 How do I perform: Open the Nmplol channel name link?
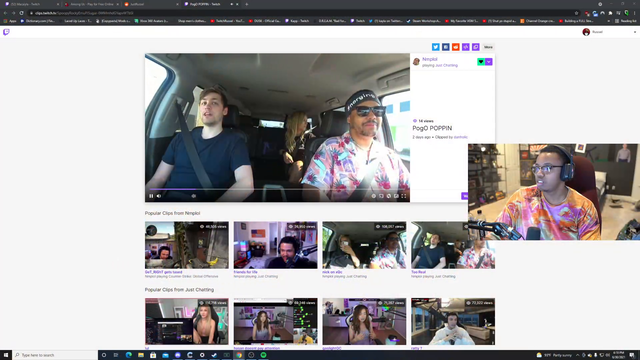(429, 59)
